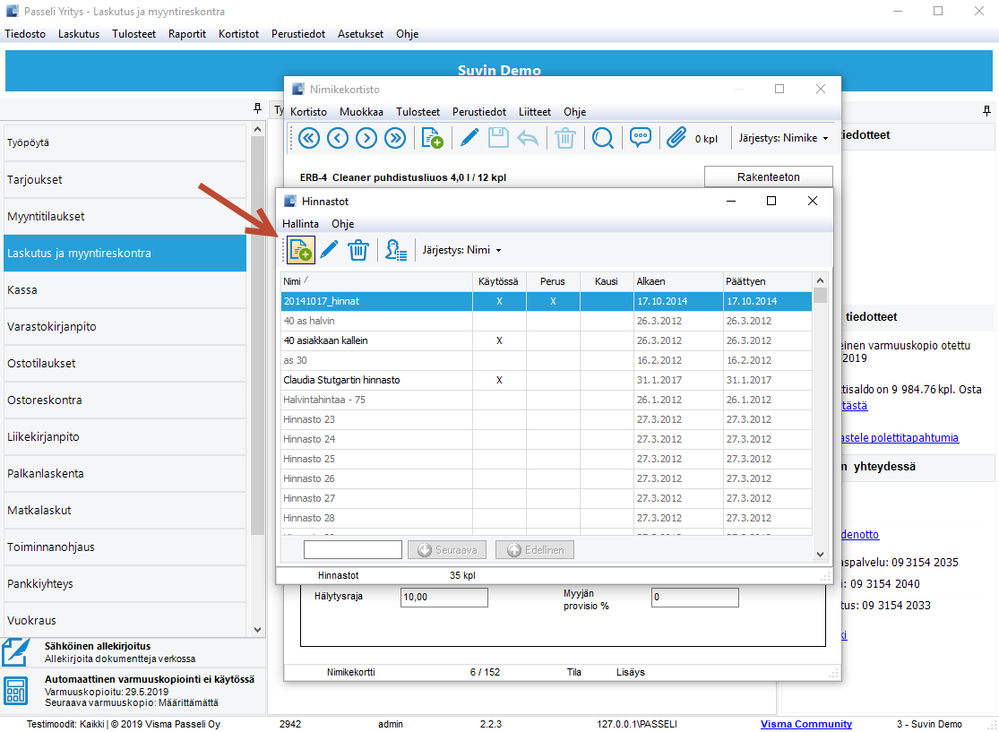The image size is (999, 732).
Task: Click the speech bubble notes icon
Action: tap(641, 138)
